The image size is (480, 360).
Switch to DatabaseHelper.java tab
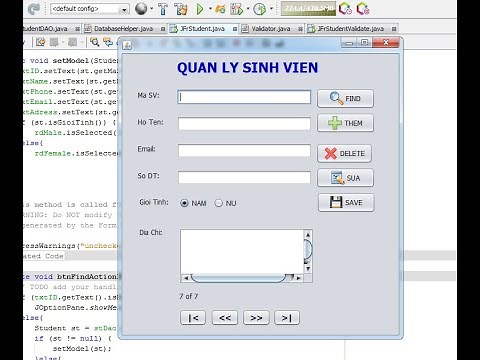point(123,29)
